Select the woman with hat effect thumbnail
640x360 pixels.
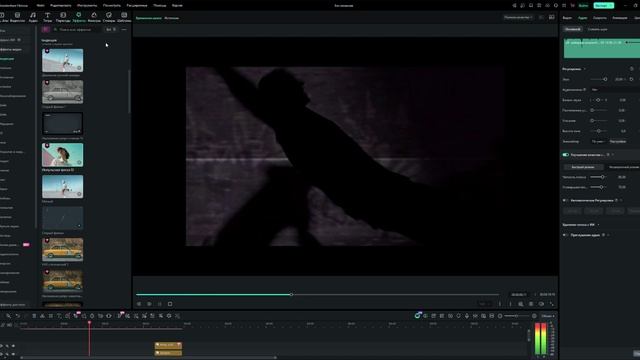coord(62,155)
